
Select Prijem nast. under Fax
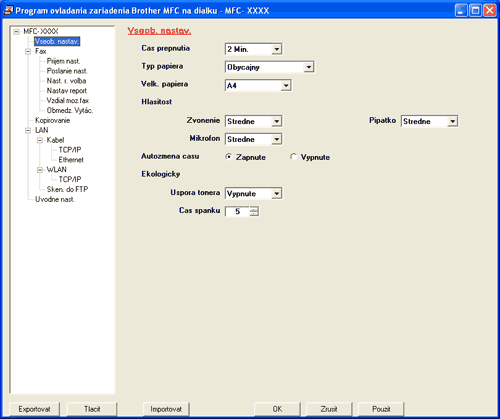click(x=63, y=61)
